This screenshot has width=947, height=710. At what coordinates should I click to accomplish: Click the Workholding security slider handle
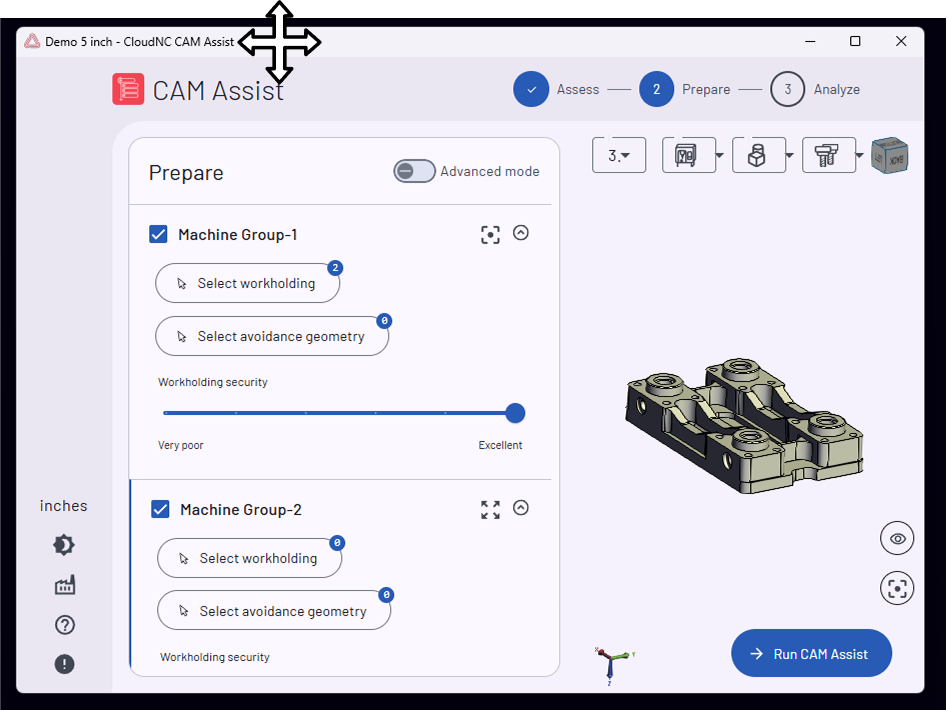[x=515, y=413]
